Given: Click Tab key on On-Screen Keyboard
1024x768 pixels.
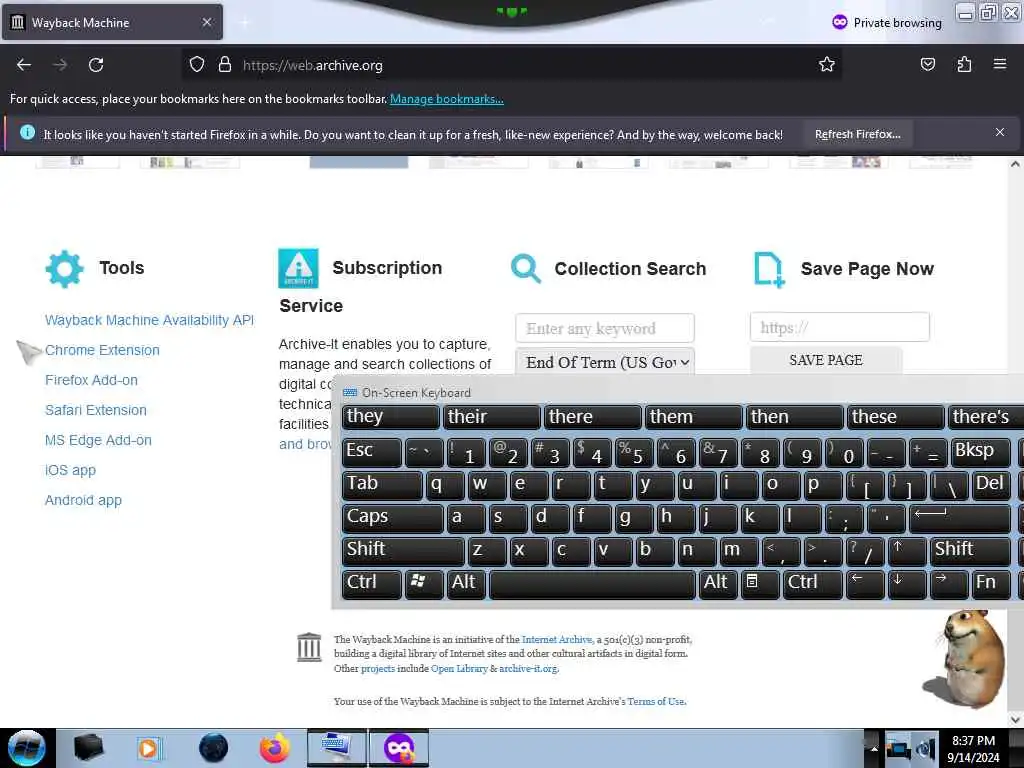Looking at the screenshot, I should point(381,485).
